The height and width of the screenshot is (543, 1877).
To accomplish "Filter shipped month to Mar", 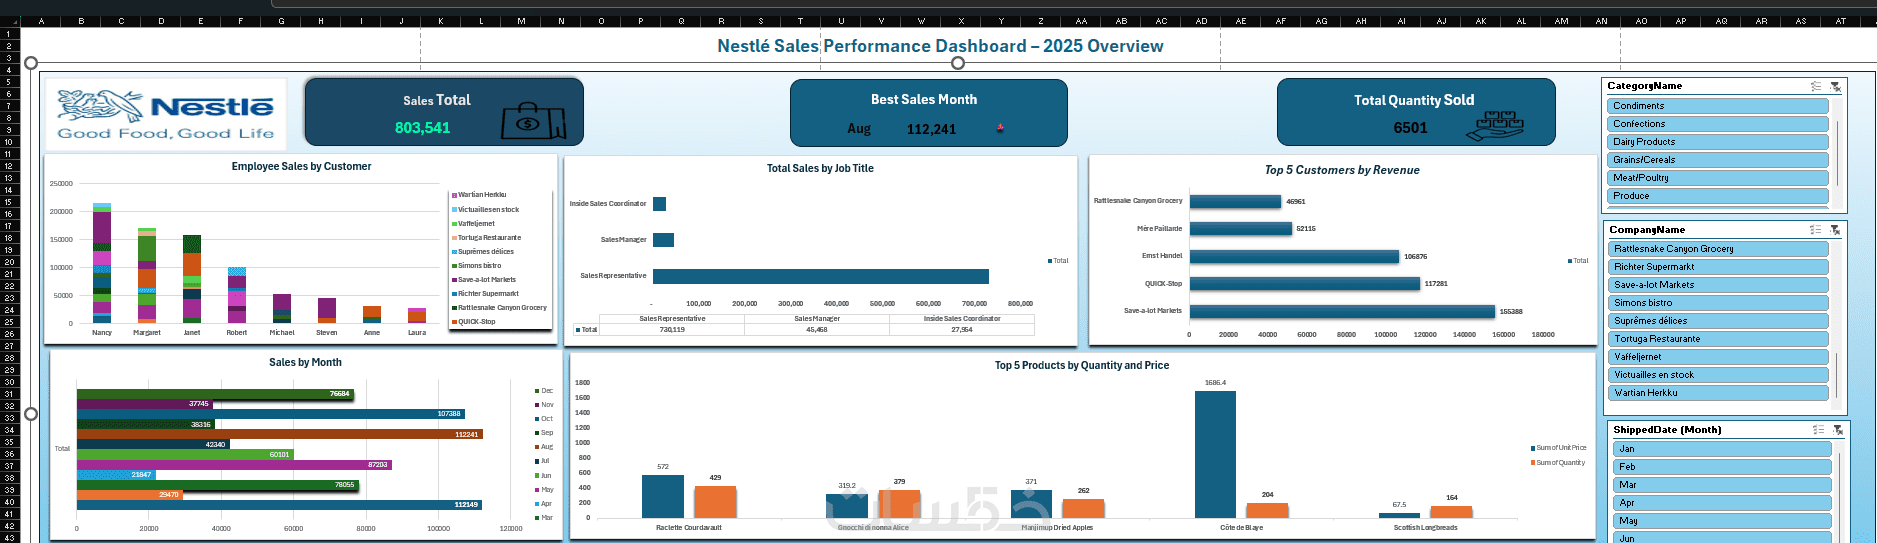I will pyautogui.click(x=1721, y=485).
